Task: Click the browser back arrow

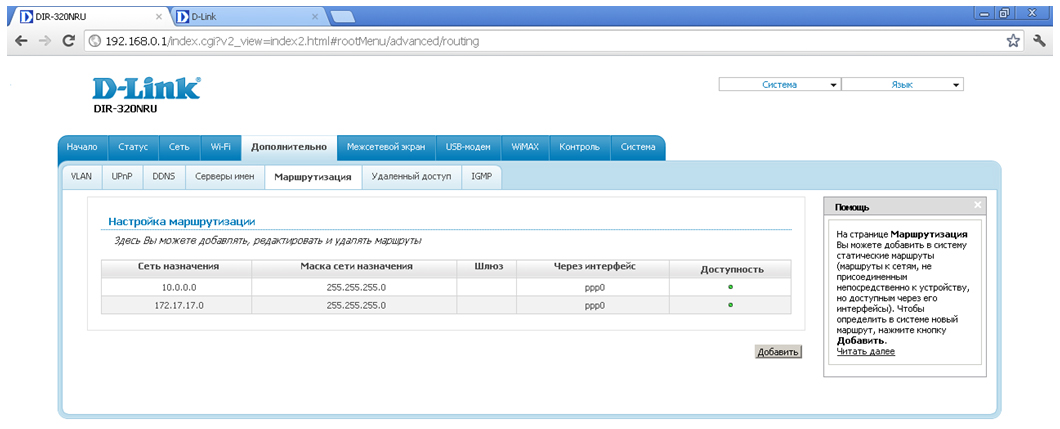Action: coord(19,41)
